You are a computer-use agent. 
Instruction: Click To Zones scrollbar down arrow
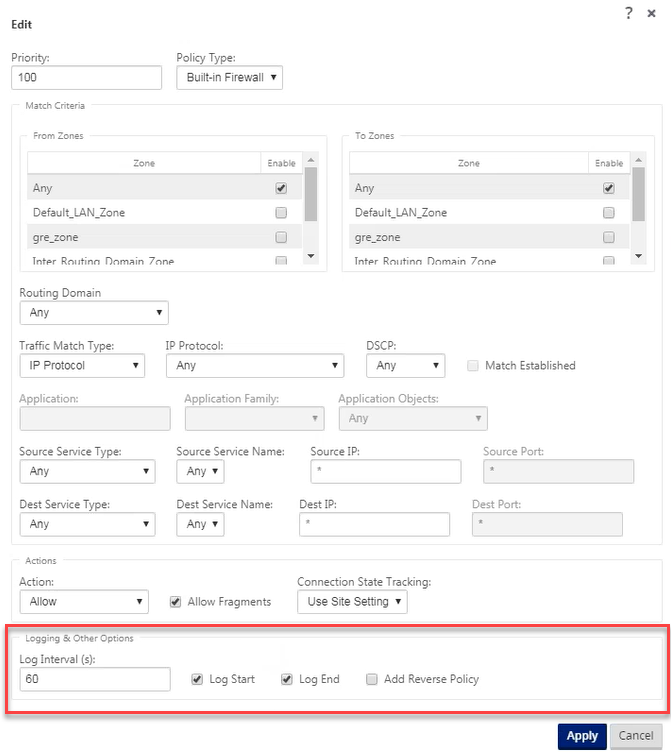pyautogui.click(x=639, y=256)
